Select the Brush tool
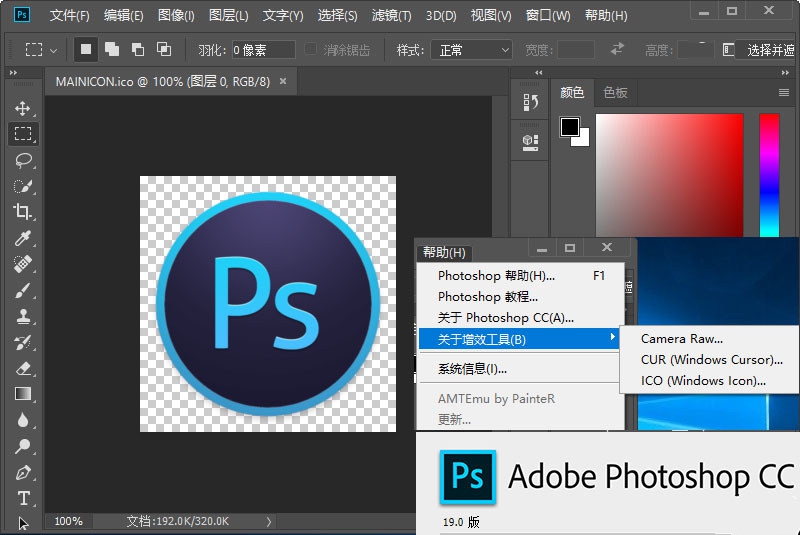Screen dimensions: 800x535 pyautogui.click(x=22, y=290)
